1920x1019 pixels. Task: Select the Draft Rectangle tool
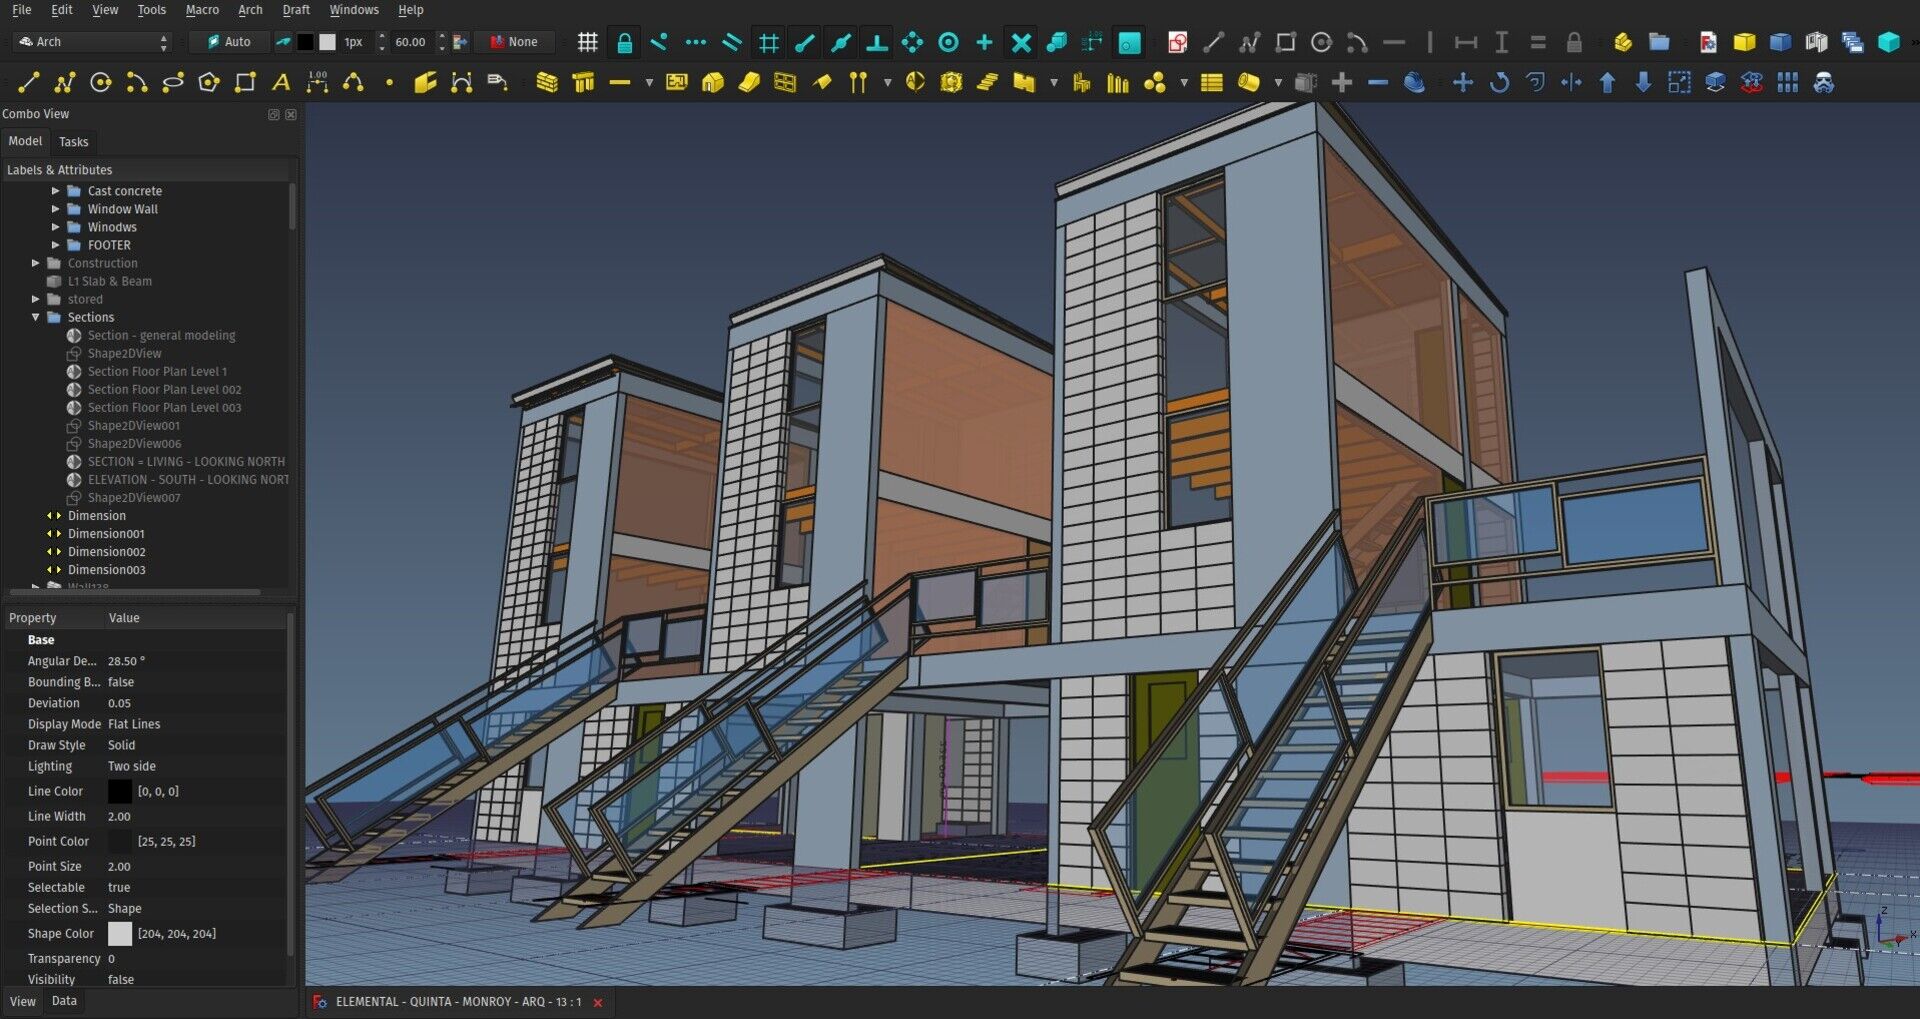pyautogui.click(x=245, y=83)
